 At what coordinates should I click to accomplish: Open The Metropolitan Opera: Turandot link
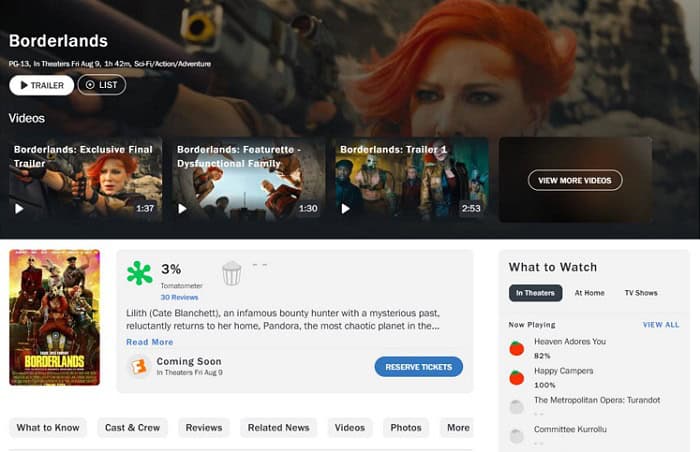(x=597, y=400)
